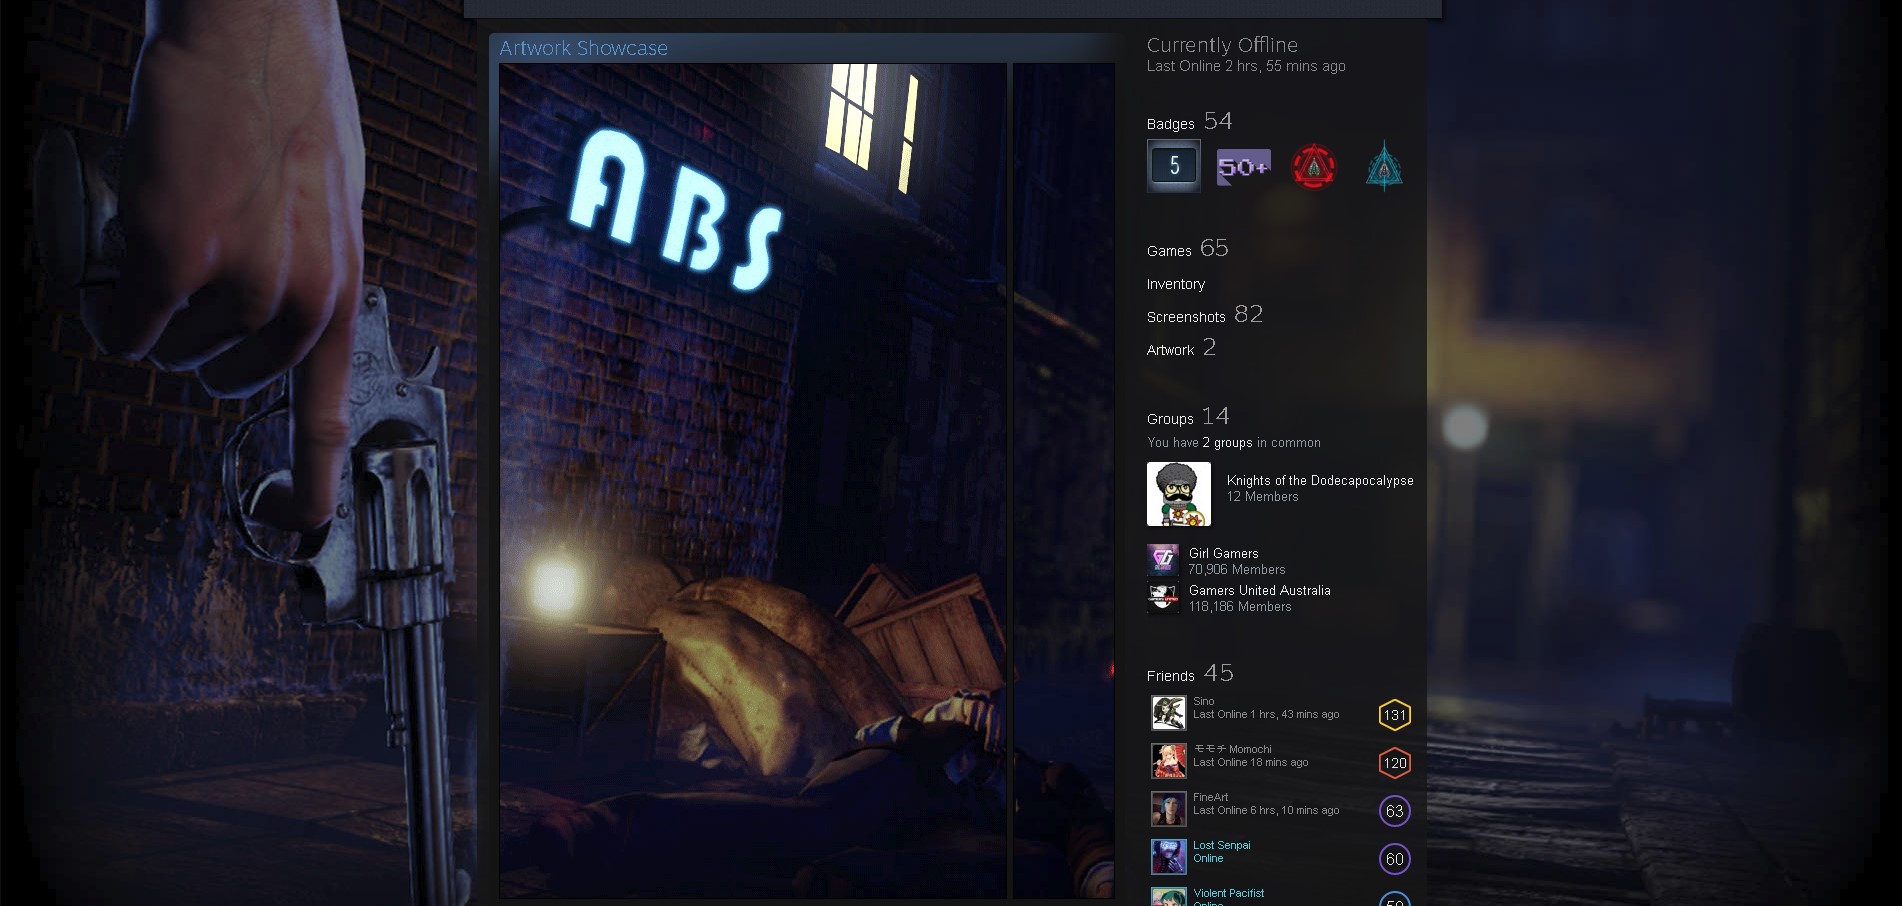
Task: Open the Badges 54 link
Action: pyautogui.click(x=1189, y=122)
